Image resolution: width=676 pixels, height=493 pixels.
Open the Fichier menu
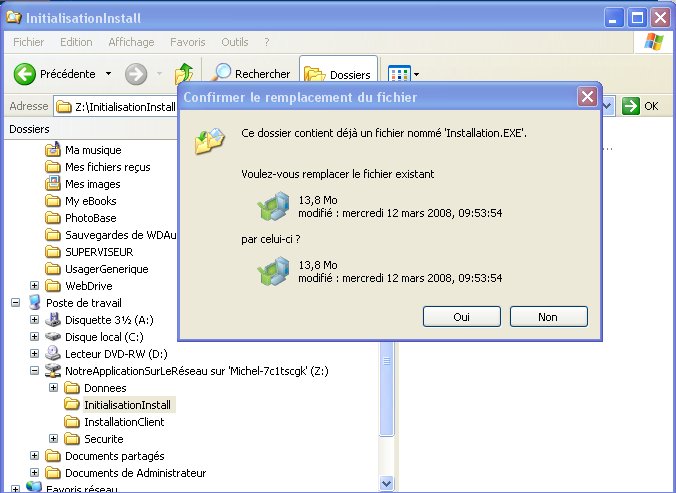point(28,42)
